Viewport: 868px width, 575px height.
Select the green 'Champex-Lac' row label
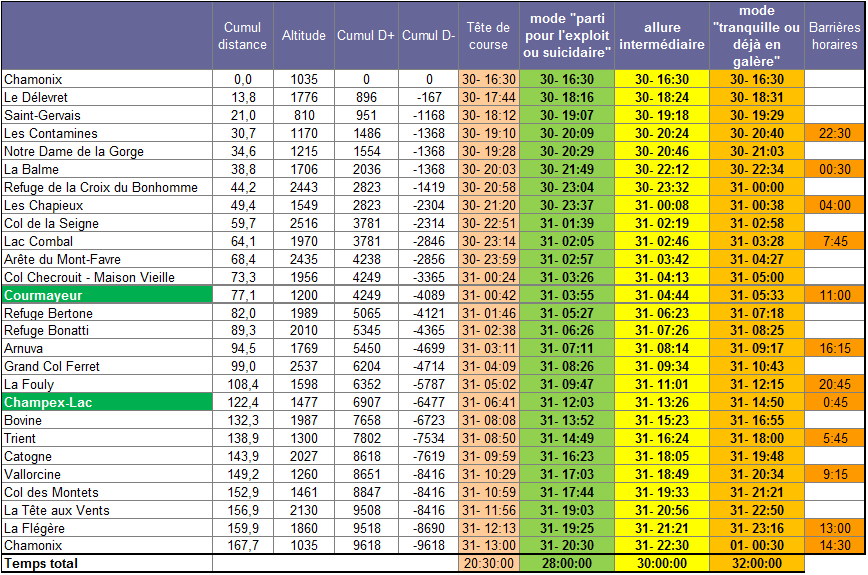(x=107, y=402)
